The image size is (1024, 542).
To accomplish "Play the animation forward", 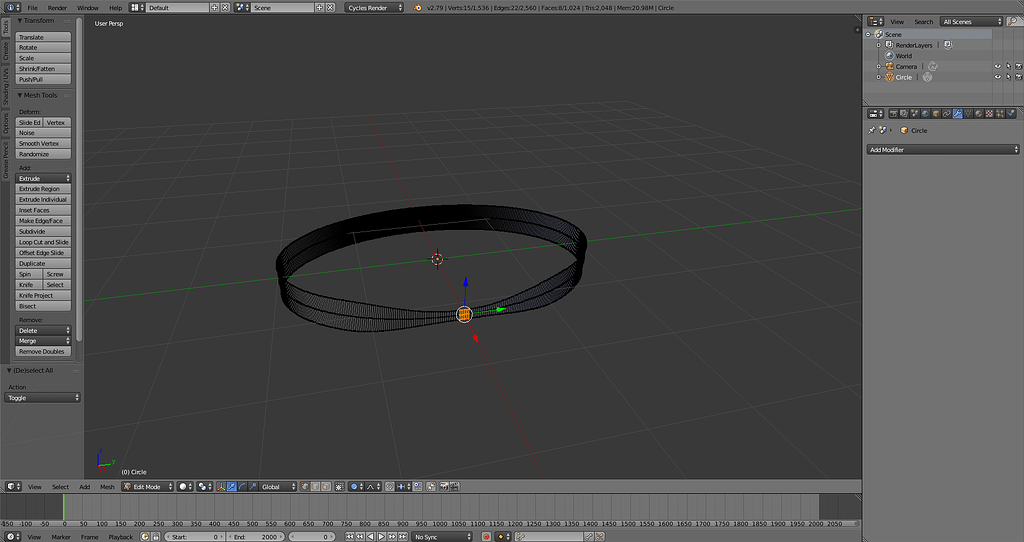I will click(x=381, y=537).
